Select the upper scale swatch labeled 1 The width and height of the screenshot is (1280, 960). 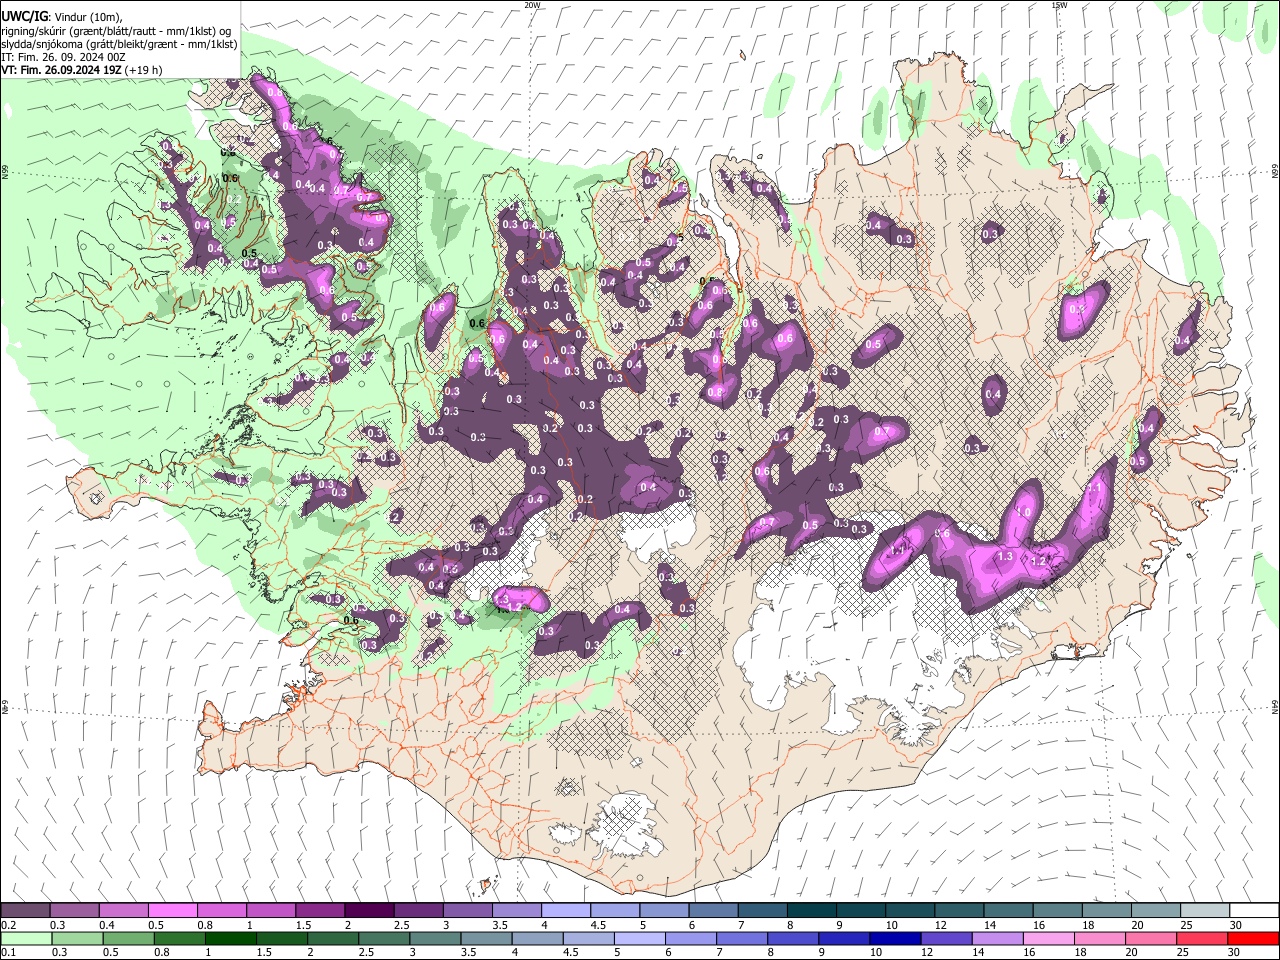coord(270,911)
